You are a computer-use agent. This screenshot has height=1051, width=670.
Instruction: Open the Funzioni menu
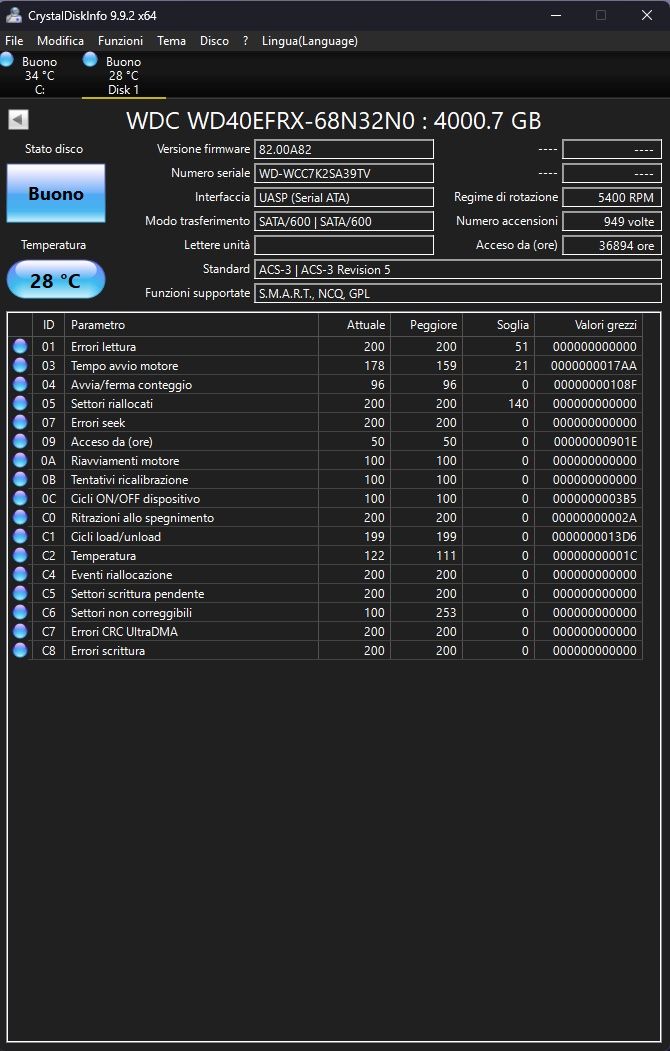coord(121,41)
